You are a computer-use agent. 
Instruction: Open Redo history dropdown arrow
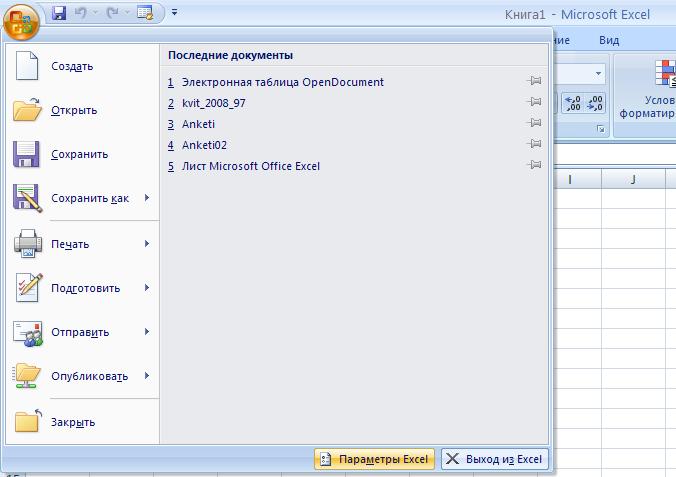[x=127, y=13]
